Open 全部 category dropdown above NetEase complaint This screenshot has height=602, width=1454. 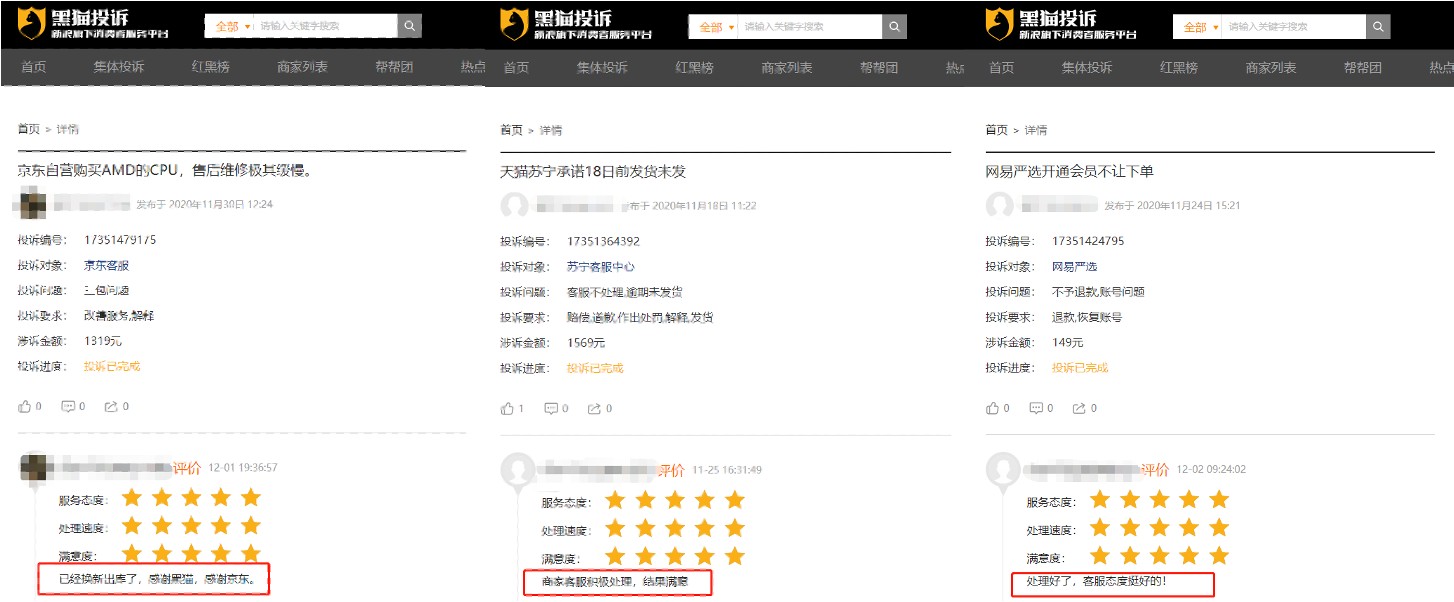(x=1198, y=27)
